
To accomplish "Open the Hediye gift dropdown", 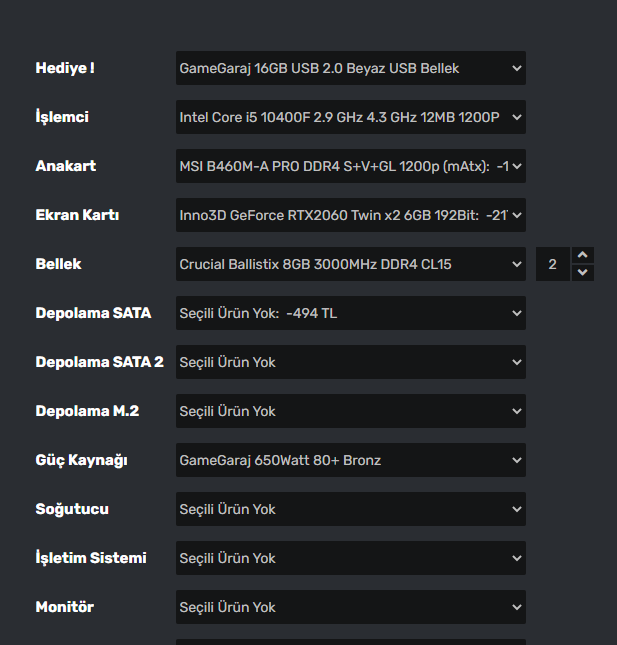I will pos(350,68).
